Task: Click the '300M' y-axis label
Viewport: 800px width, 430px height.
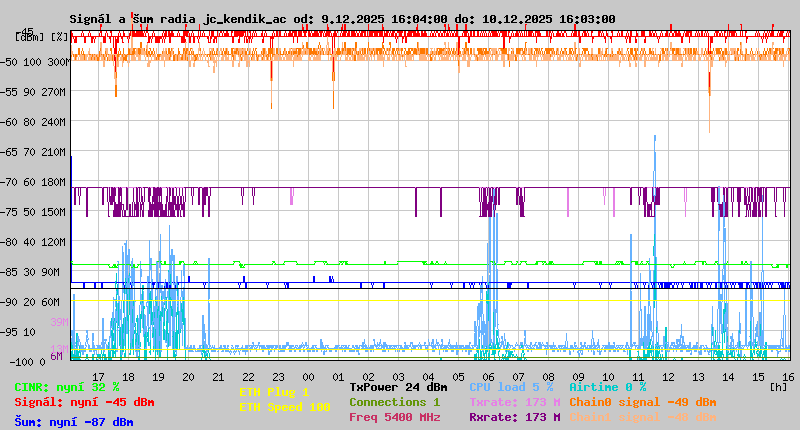Action: pyautogui.click(x=58, y=62)
